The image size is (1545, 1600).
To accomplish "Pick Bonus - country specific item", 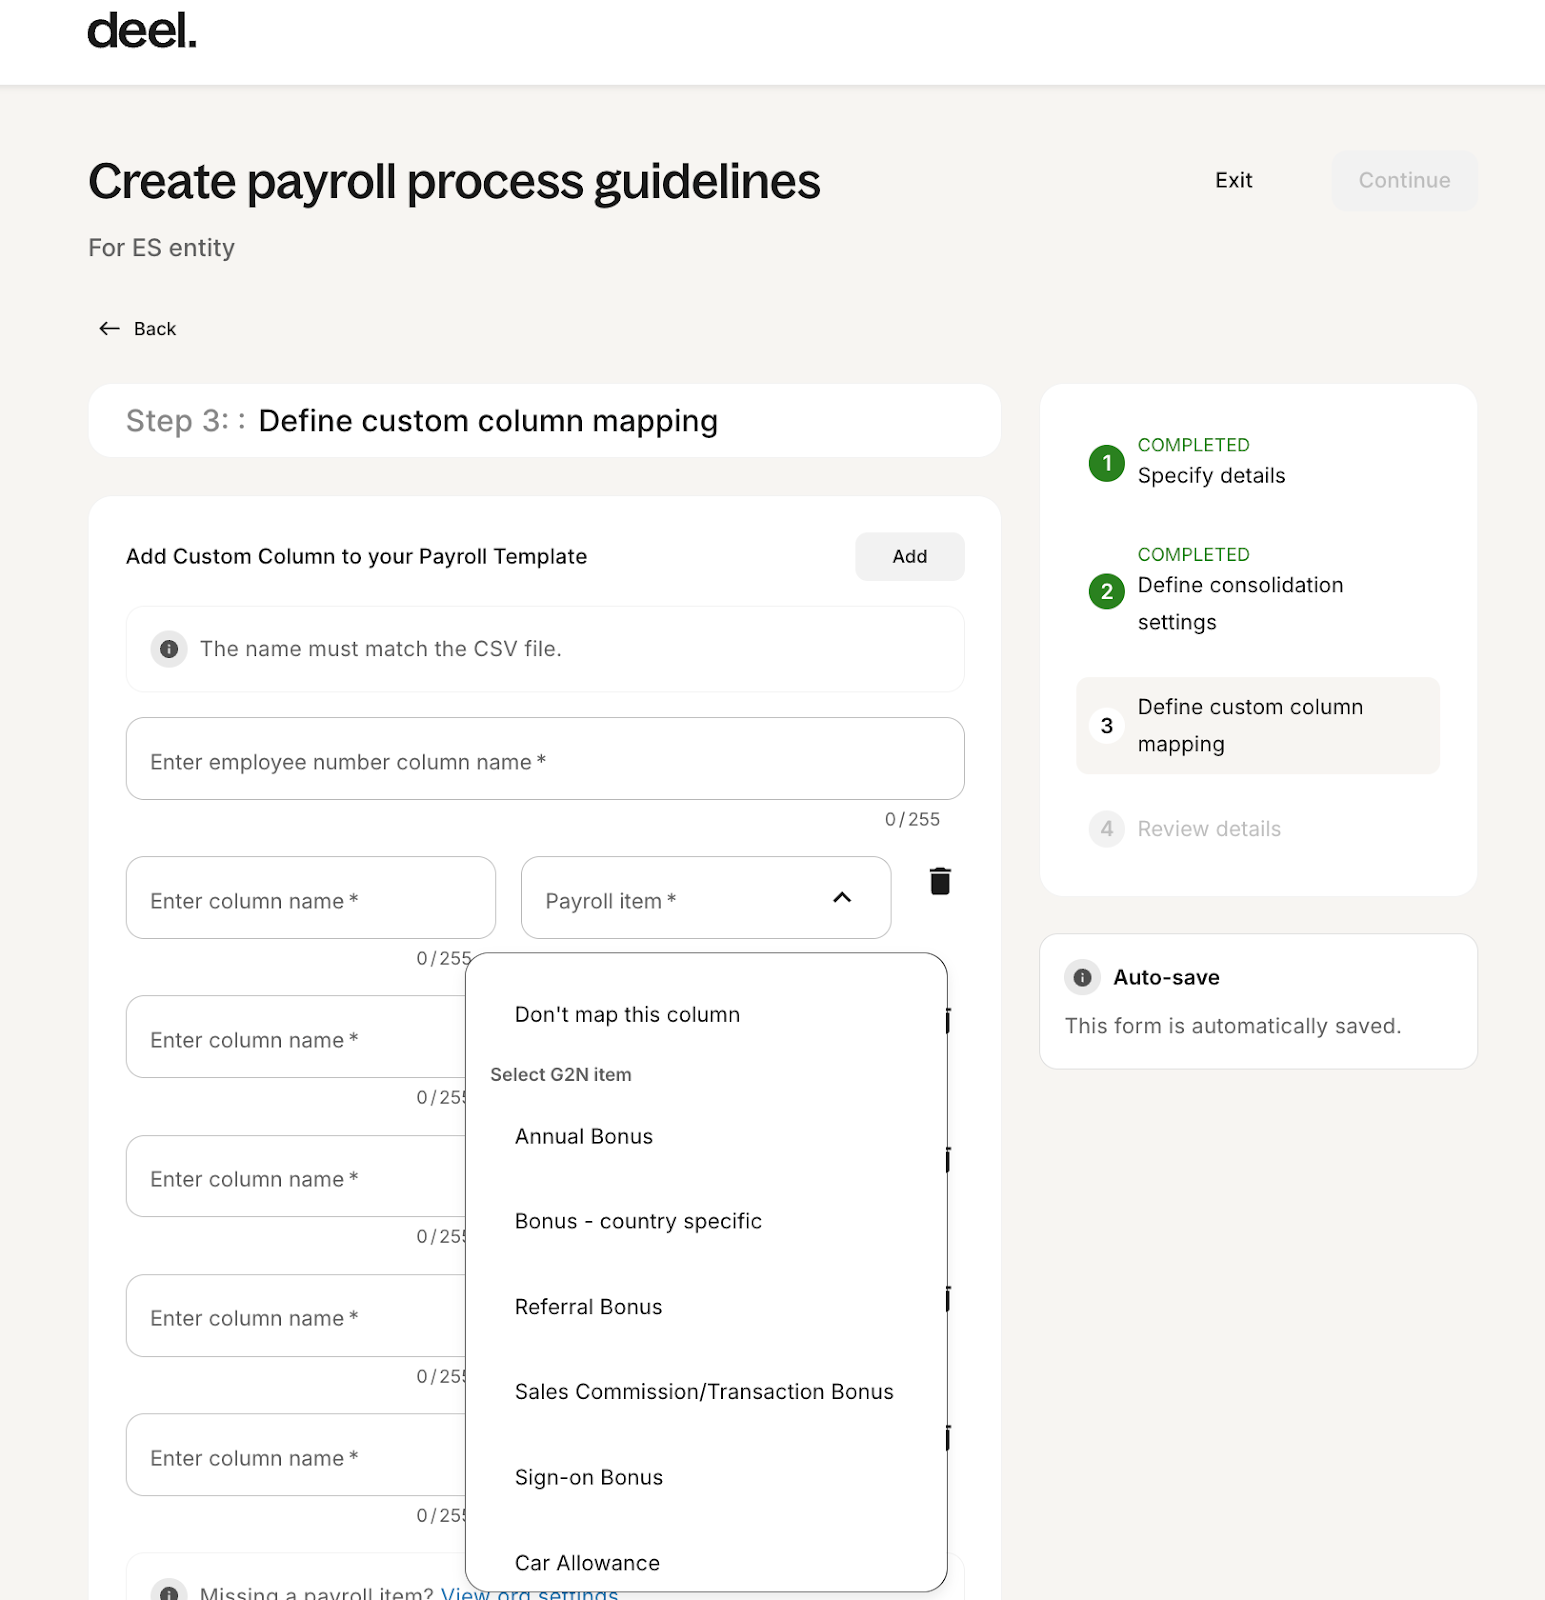I will [638, 1222].
